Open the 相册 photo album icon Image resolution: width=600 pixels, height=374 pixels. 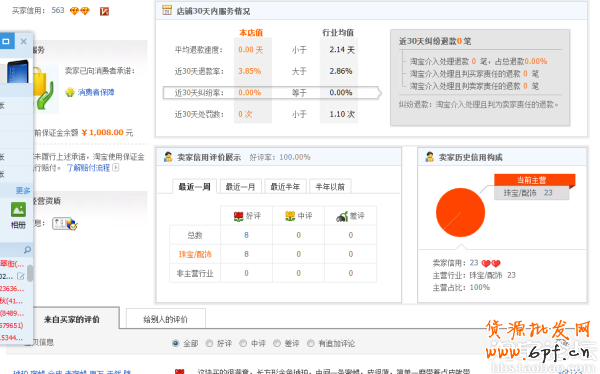pyautogui.click(x=18, y=210)
